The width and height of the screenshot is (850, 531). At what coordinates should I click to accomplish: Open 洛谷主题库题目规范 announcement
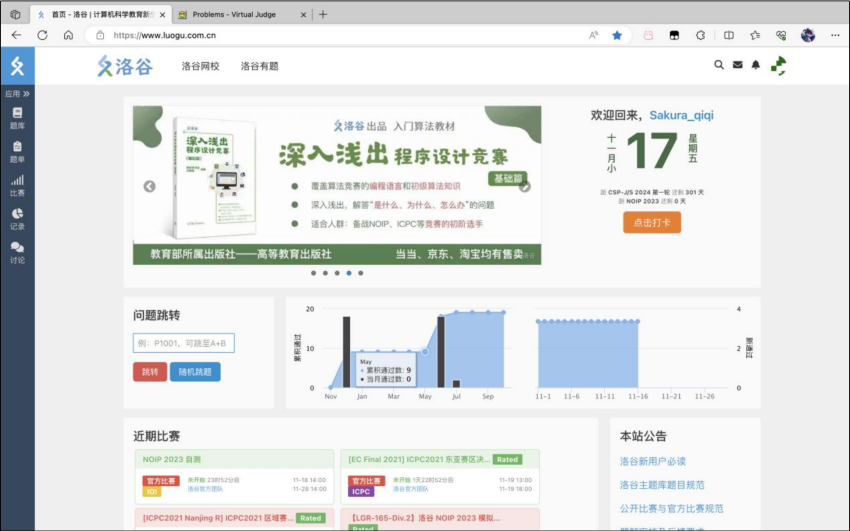click(662, 485)
